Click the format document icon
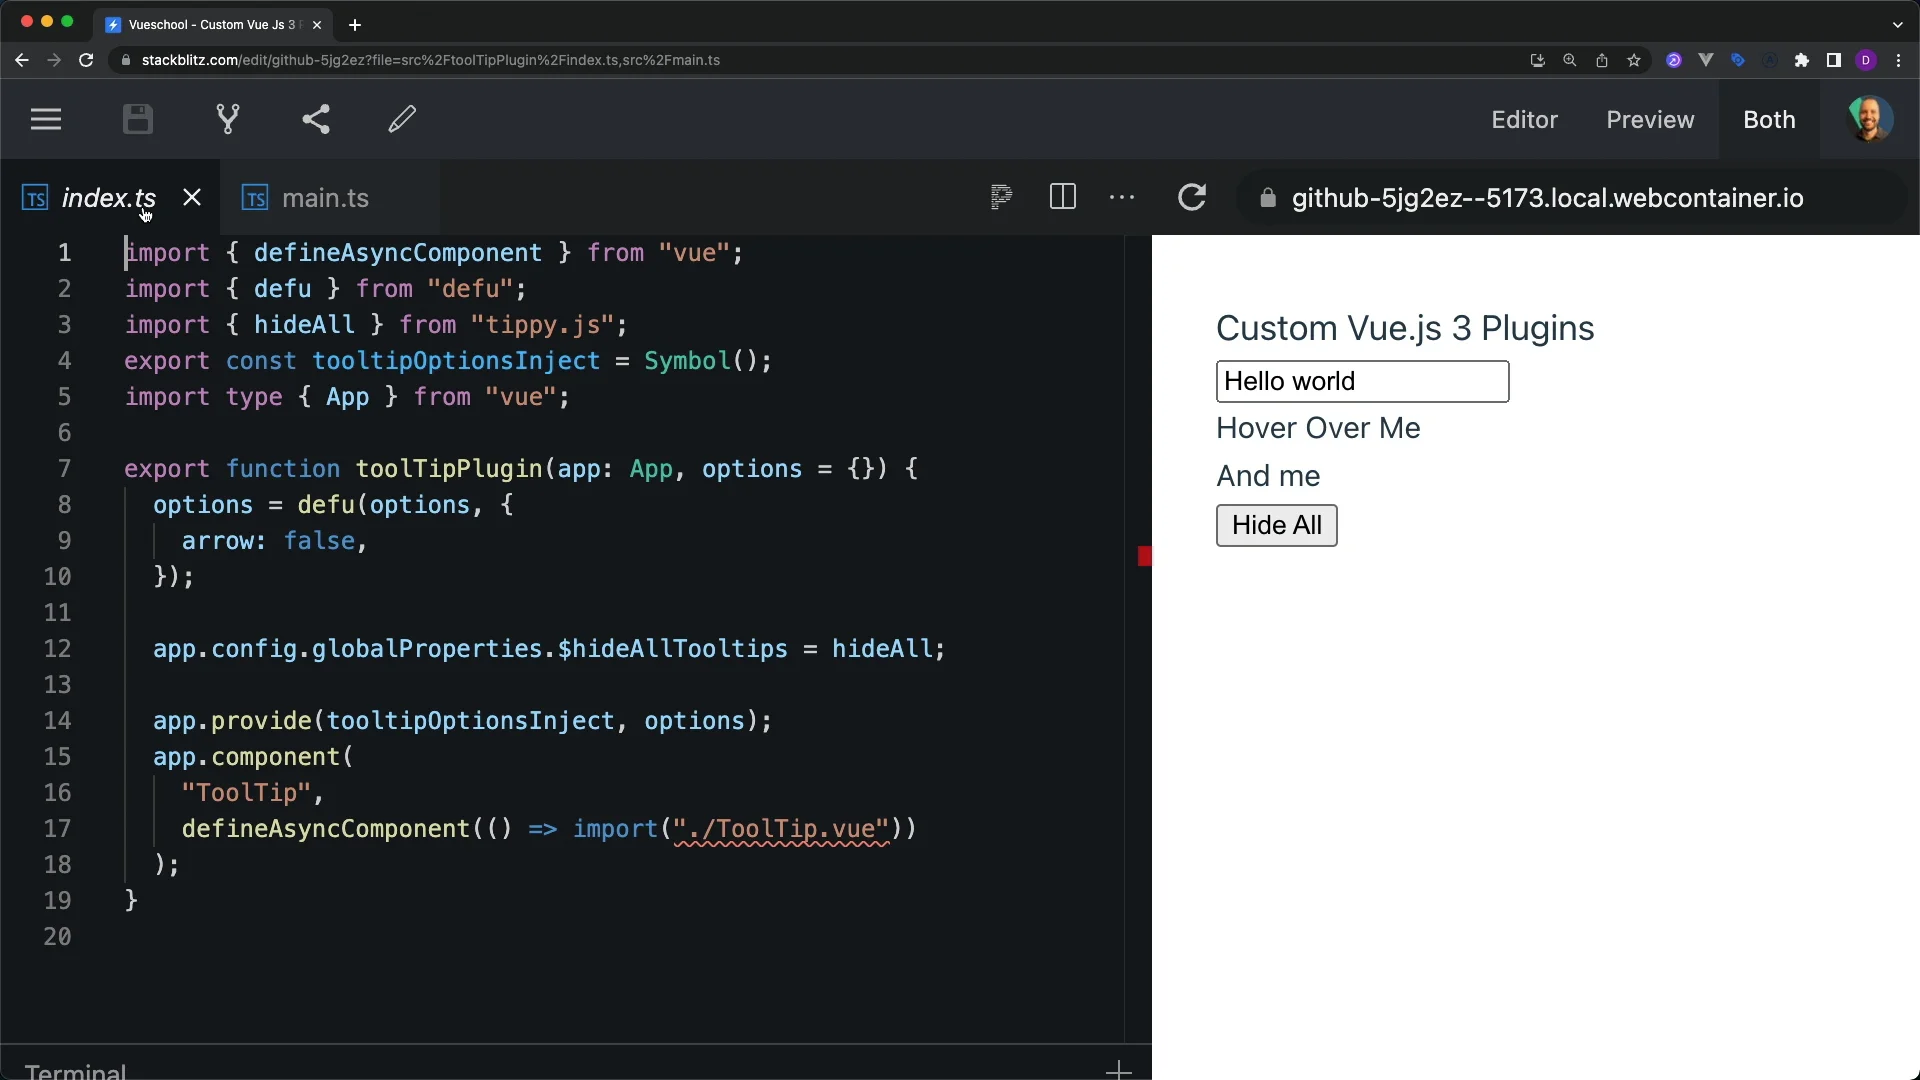 coord(1001,197)
